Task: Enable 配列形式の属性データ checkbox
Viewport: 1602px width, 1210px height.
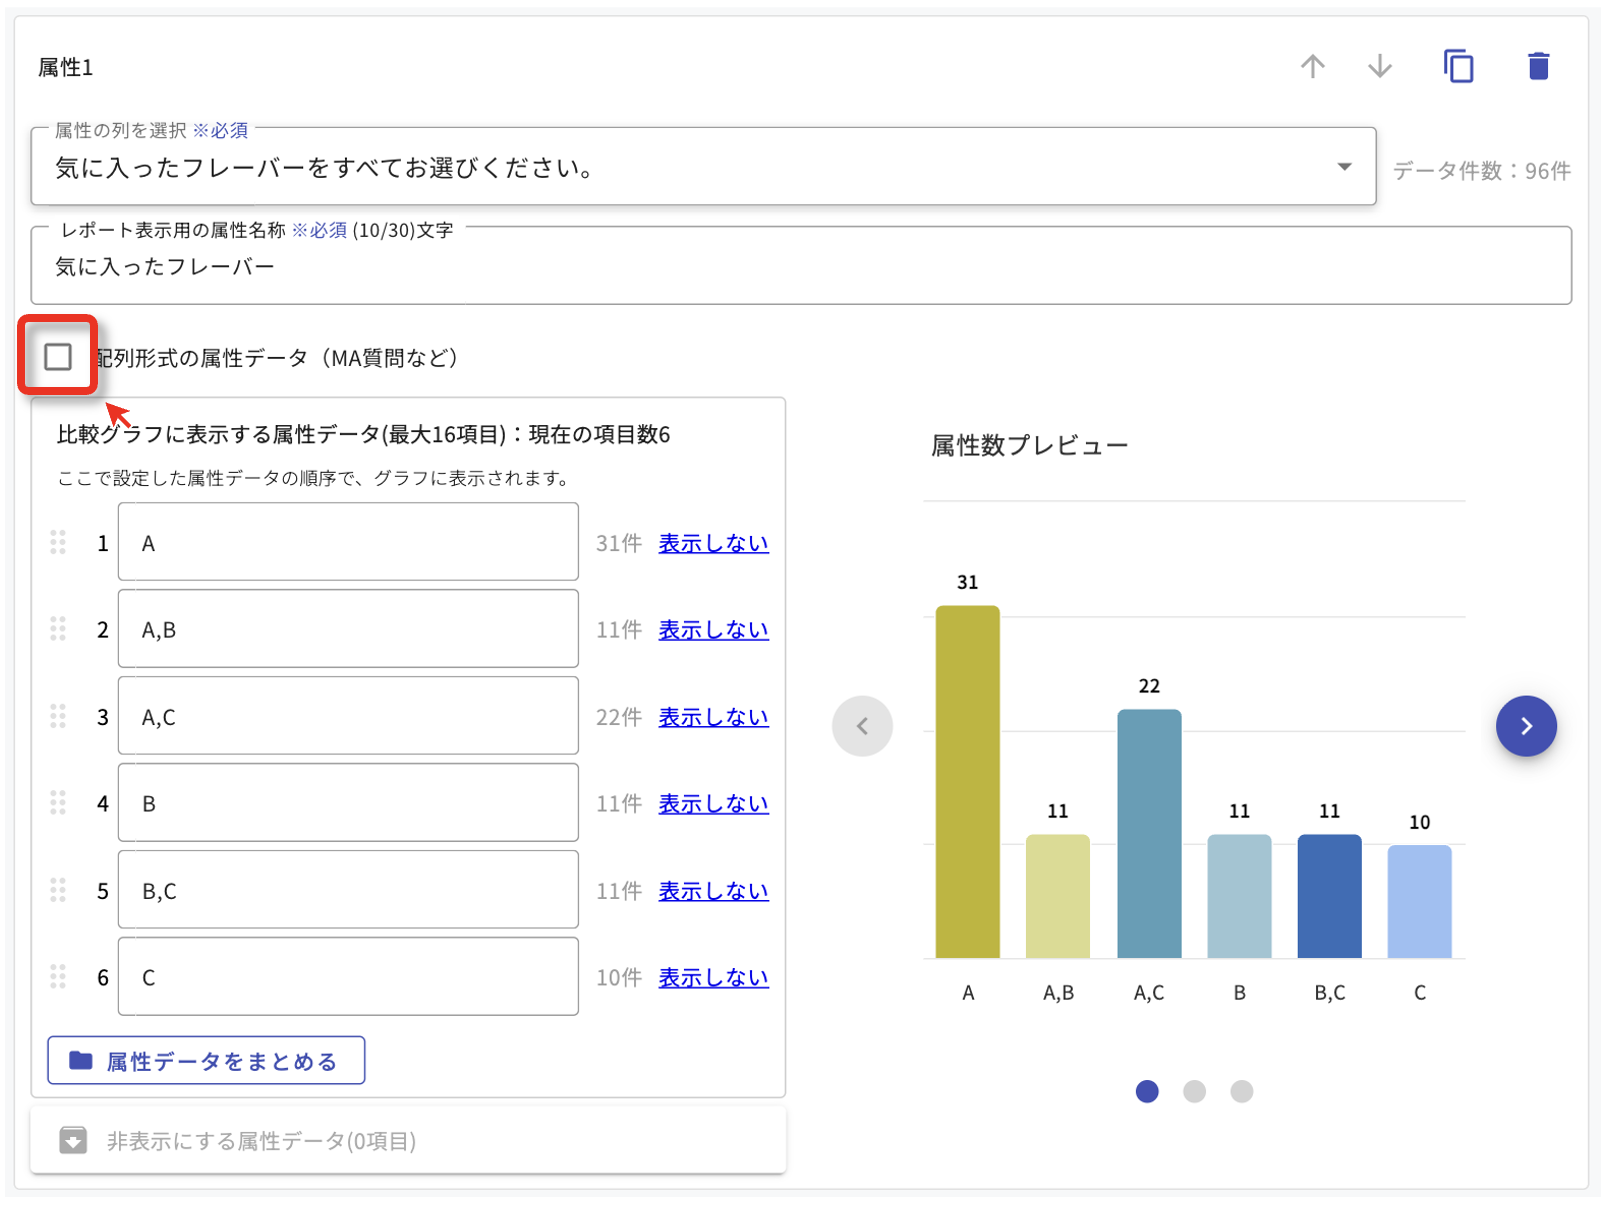Action: pos(58,356)
